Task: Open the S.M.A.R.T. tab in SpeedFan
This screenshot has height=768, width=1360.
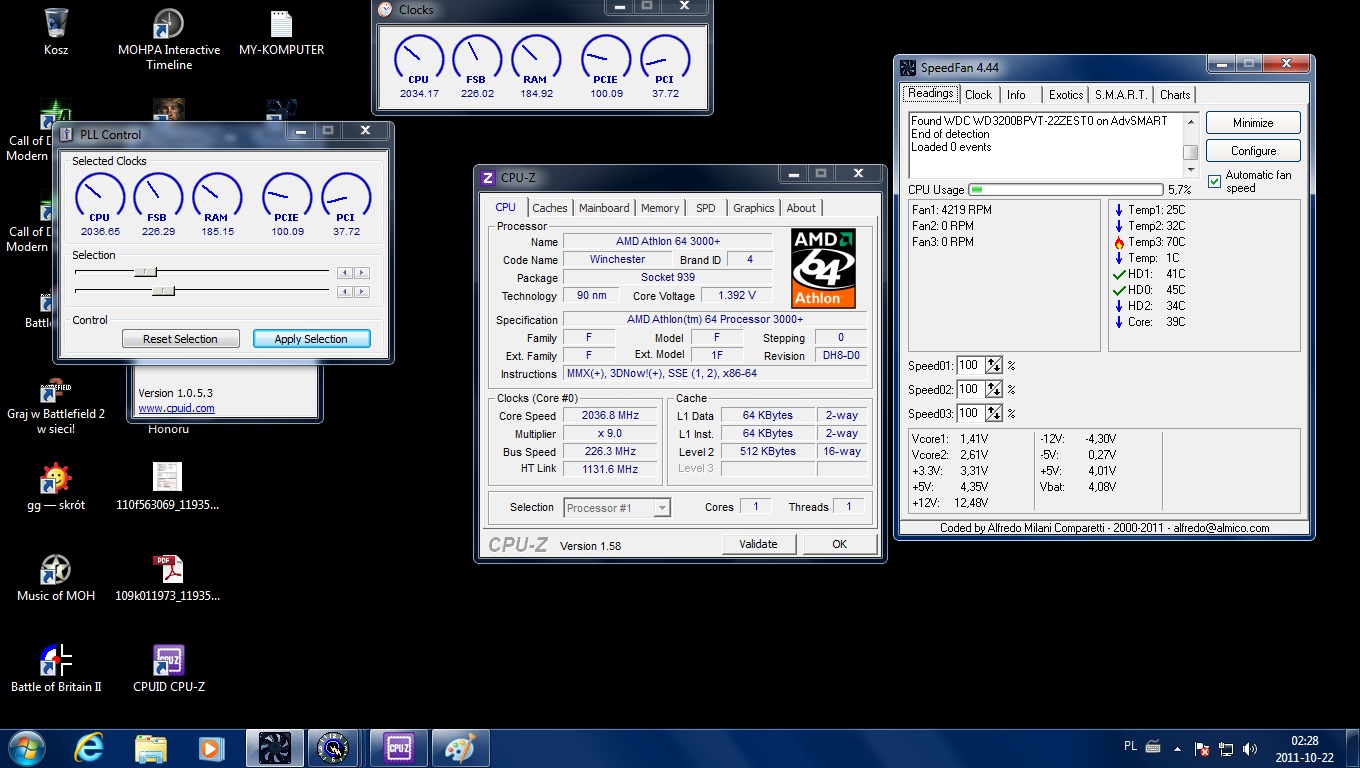Action: pos(1120,95)
